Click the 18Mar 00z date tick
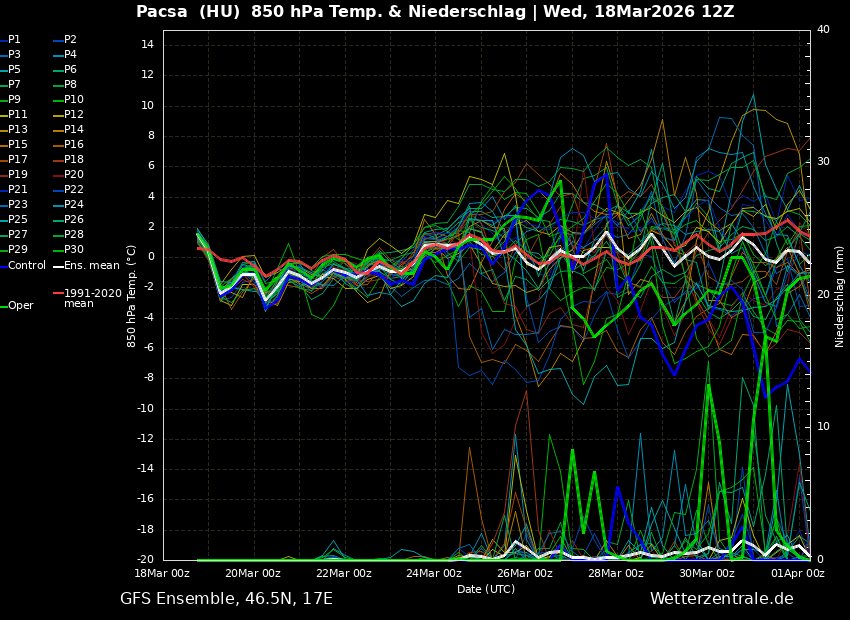 point(162,573)
